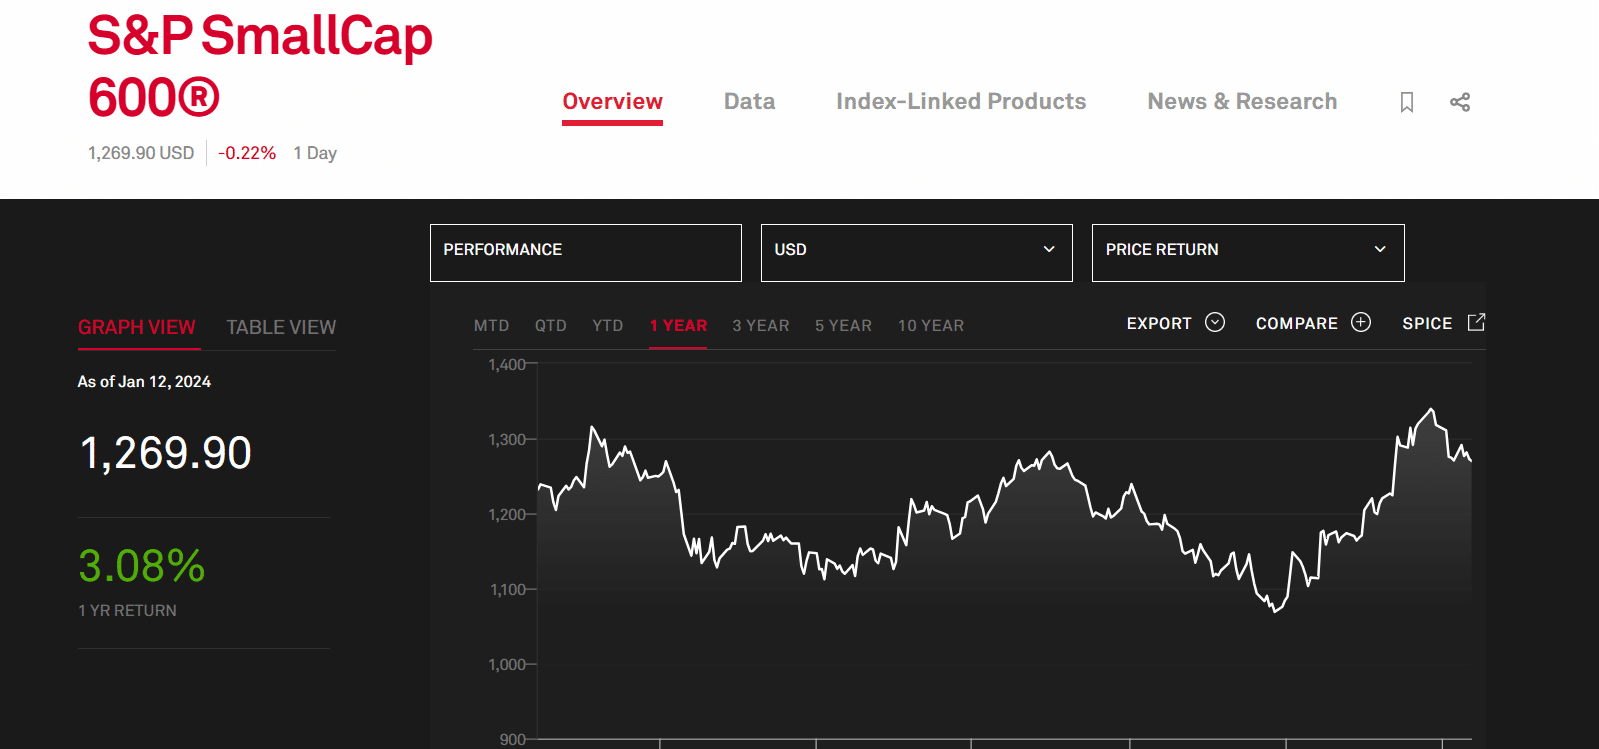Choose the 5 YEAR time range

tap(843, 326)
